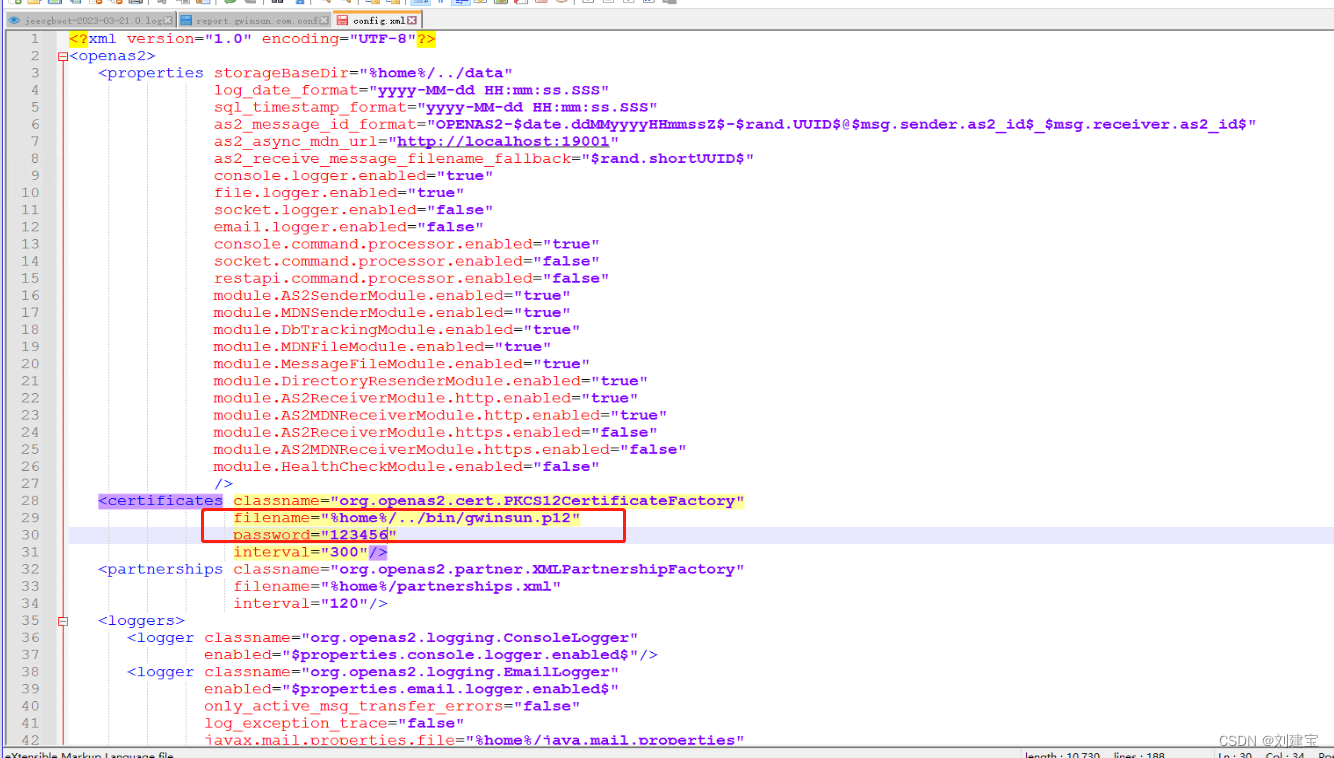Click line number 30 in the margin

(30, 535)
